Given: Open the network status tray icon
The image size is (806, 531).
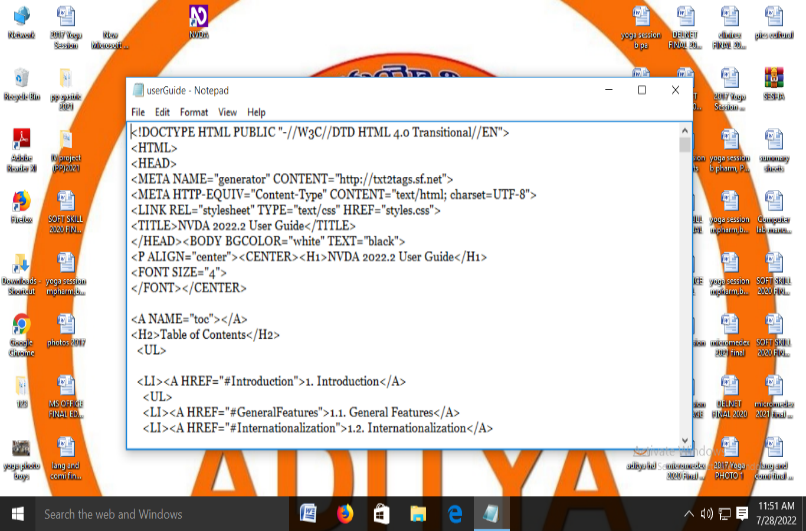Looking at the screenshot, I should [725, 514].
